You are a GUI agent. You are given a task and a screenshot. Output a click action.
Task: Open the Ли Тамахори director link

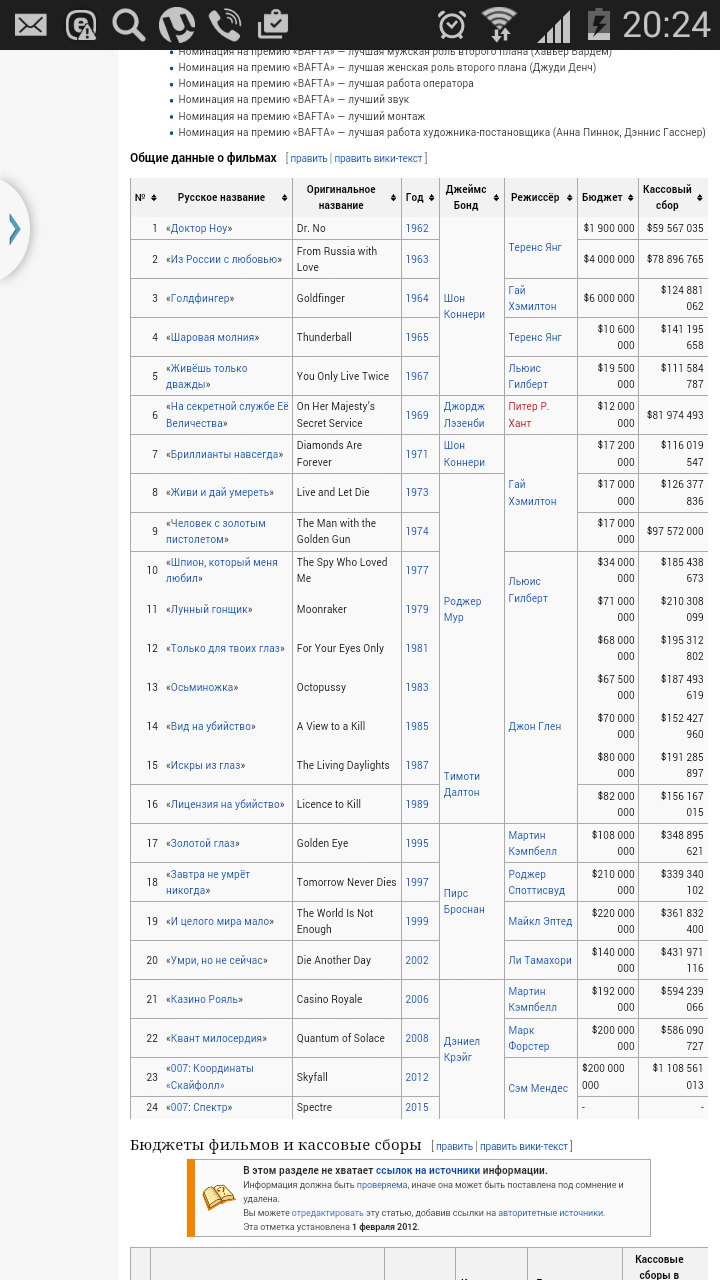click(540, 961)
